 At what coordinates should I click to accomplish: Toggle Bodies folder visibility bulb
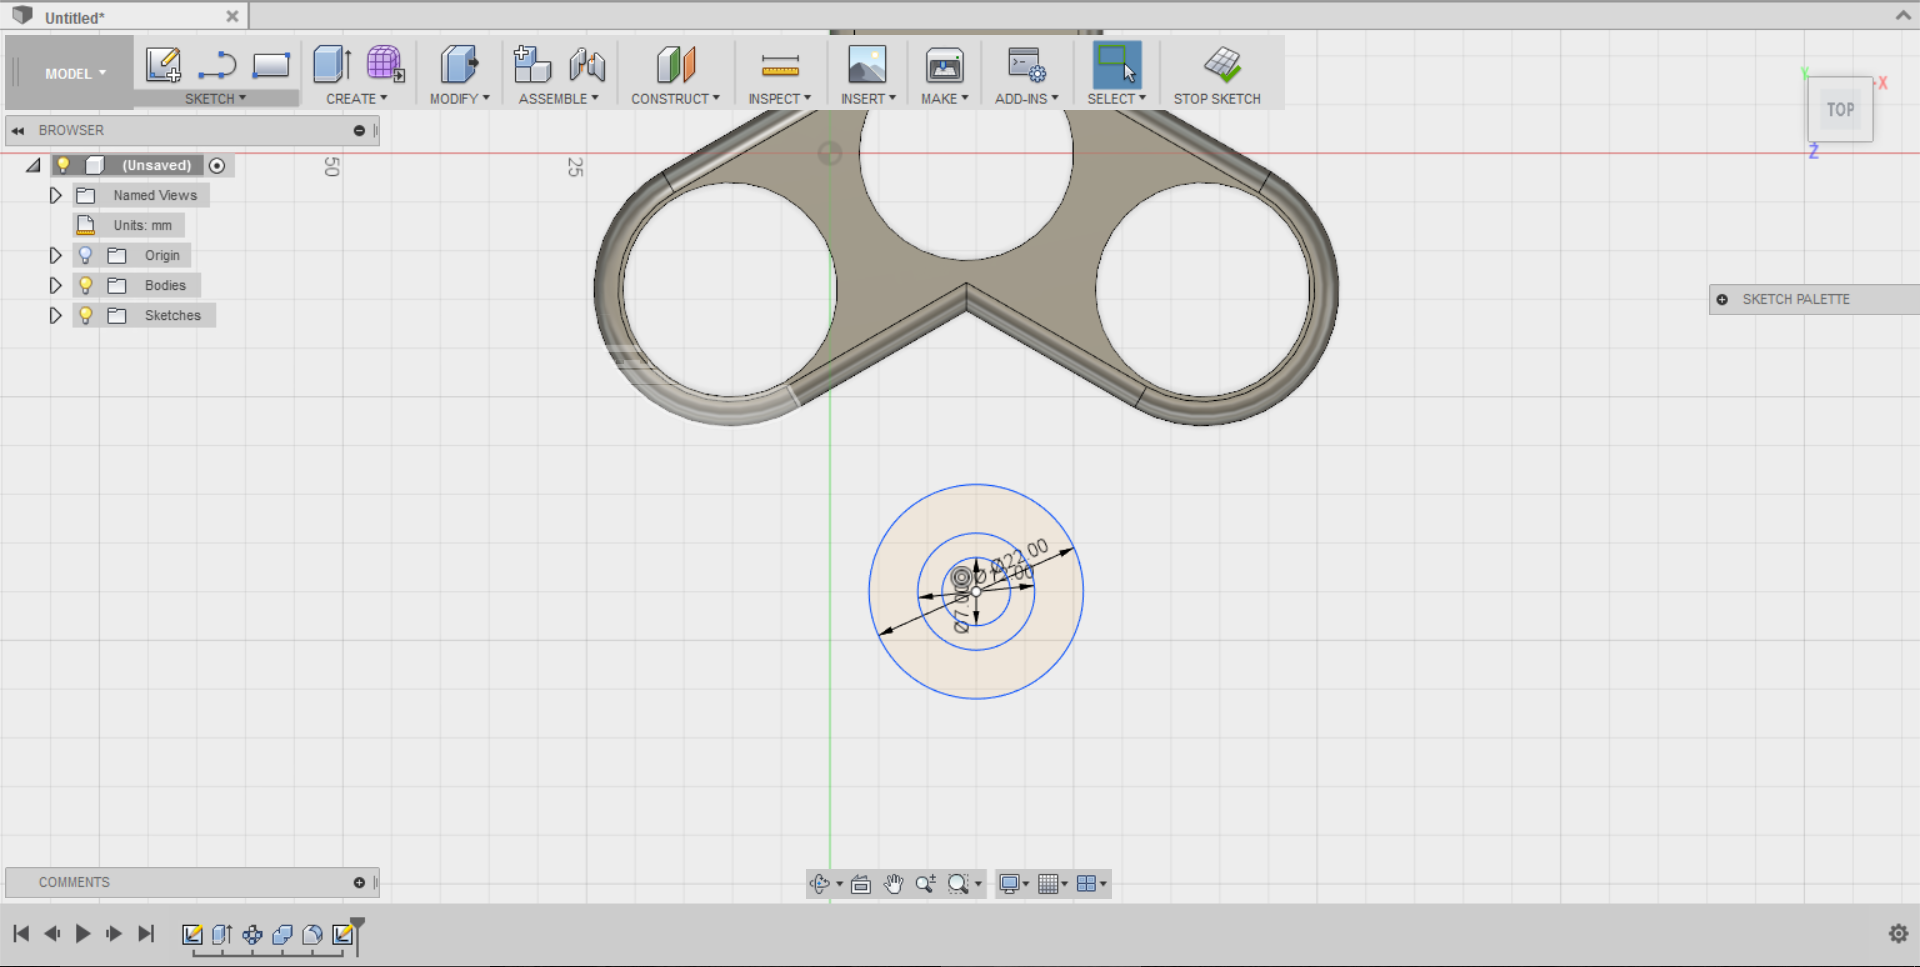(x=86, y=285)
